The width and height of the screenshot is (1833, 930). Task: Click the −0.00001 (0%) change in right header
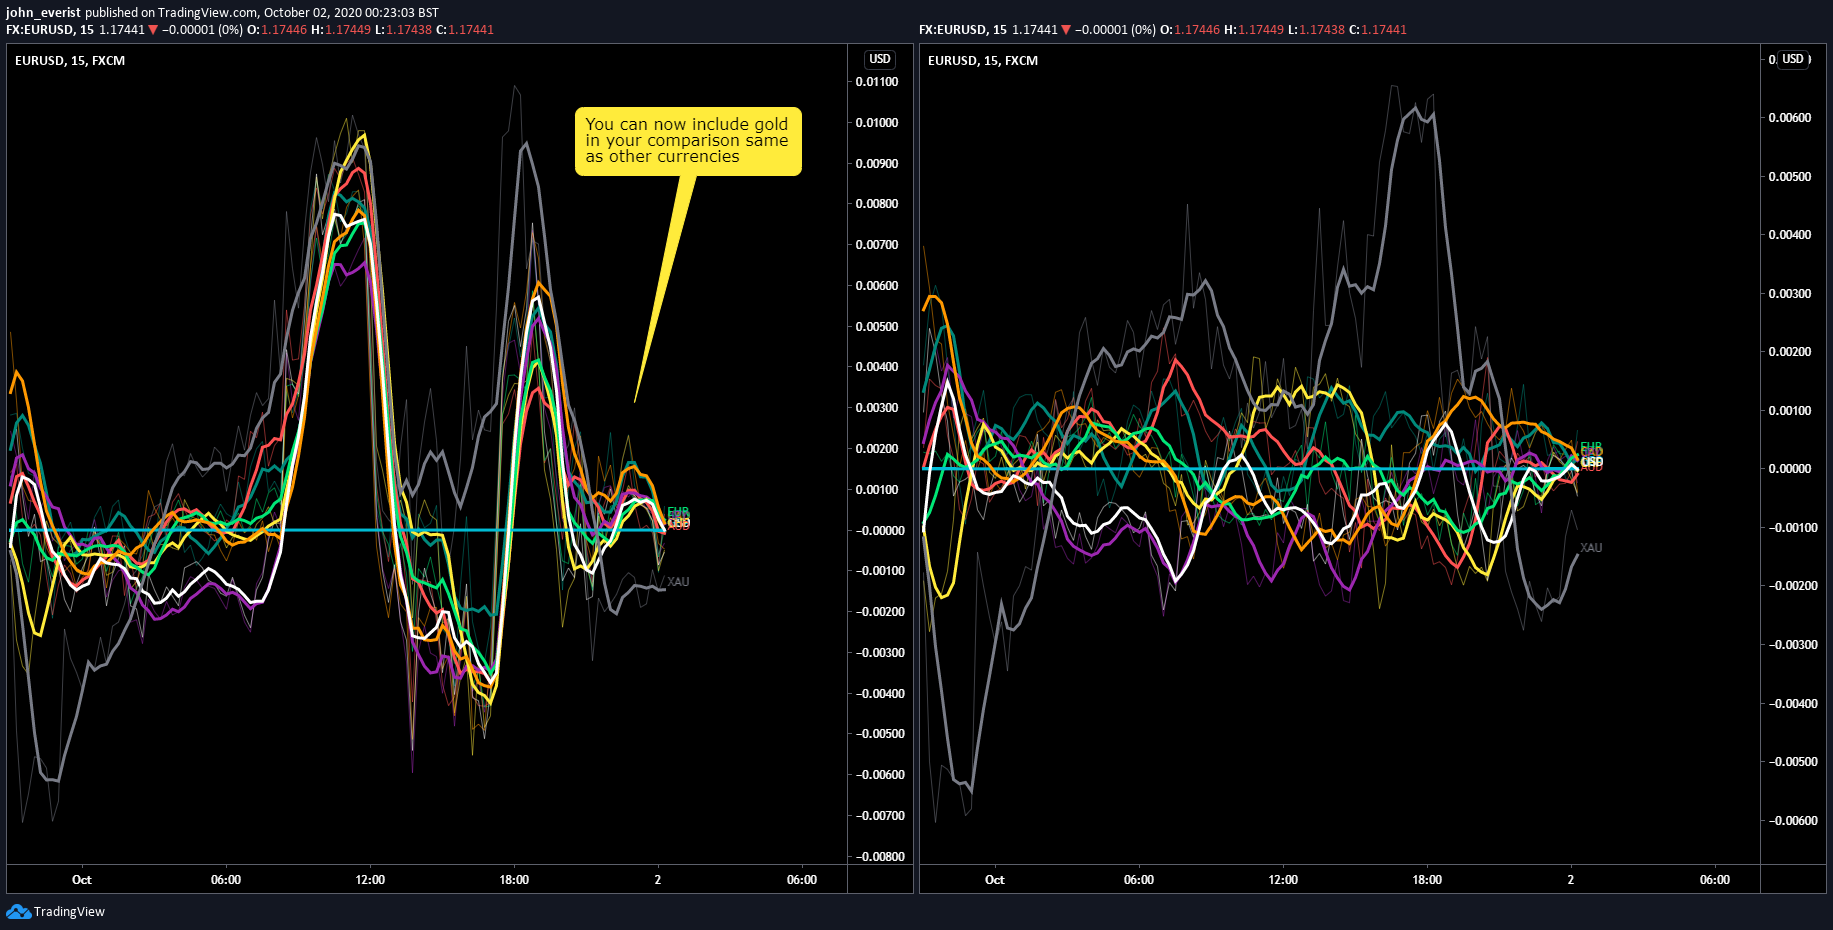1115,30
